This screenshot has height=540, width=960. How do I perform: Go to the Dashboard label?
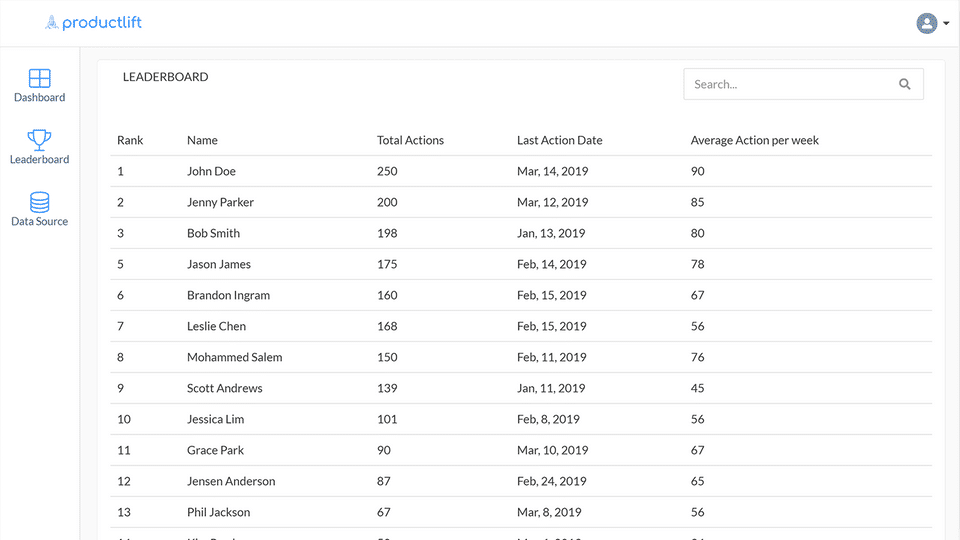coord(40,97)
